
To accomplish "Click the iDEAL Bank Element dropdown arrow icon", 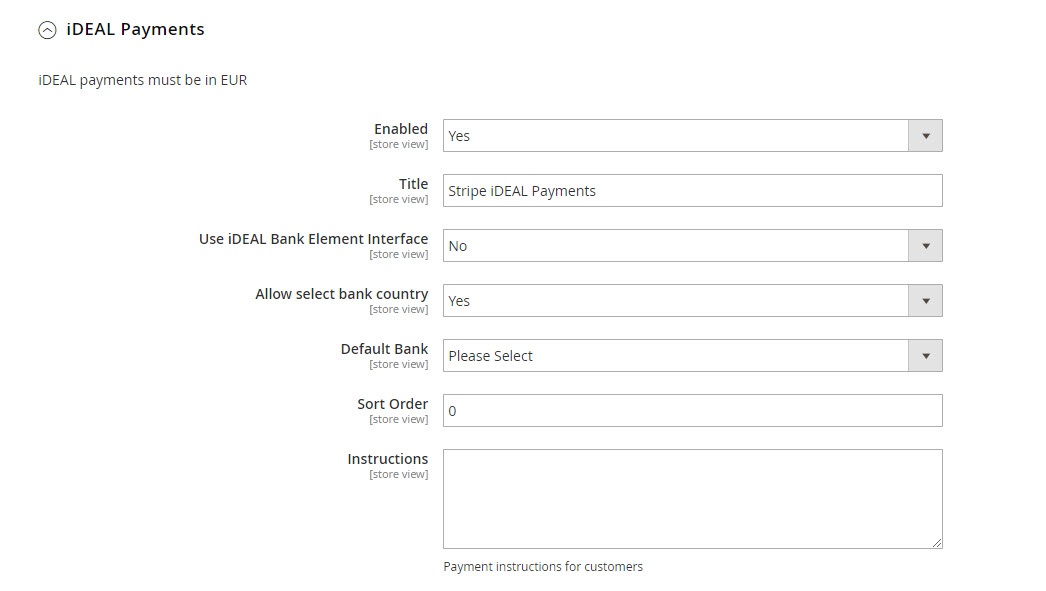I will (925, 245).
